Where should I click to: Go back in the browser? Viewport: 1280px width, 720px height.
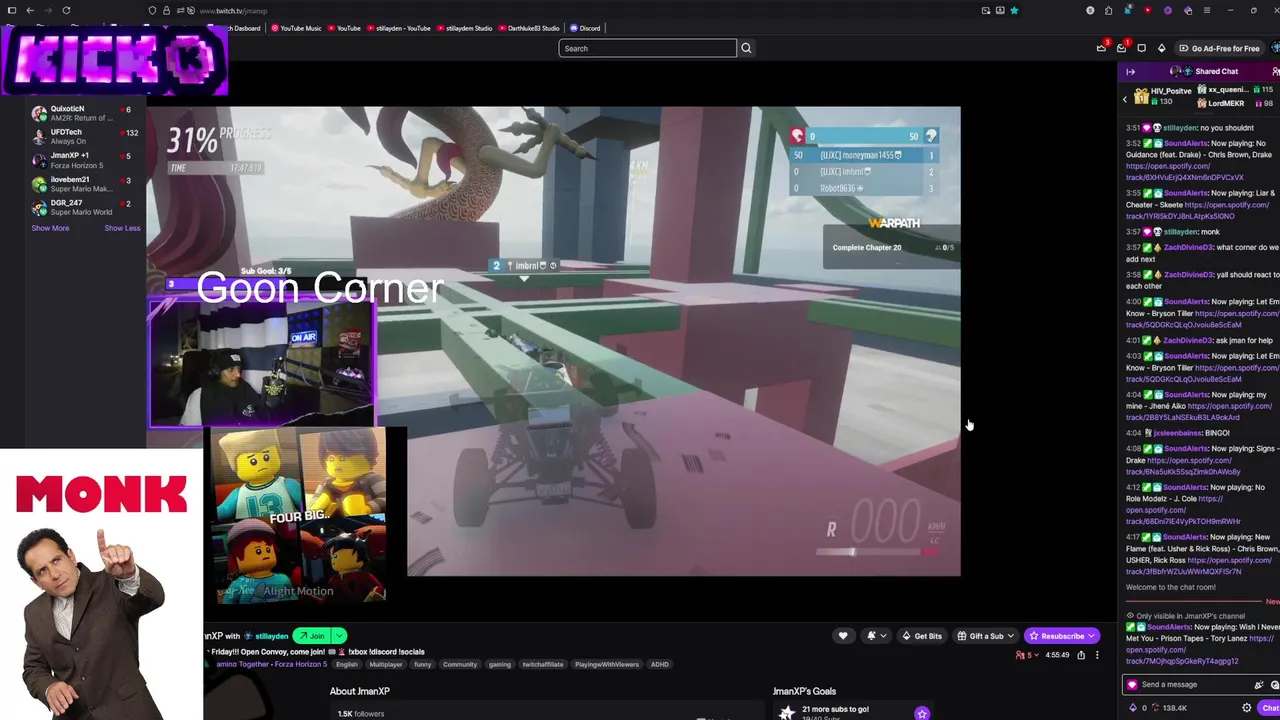[30, 10]
